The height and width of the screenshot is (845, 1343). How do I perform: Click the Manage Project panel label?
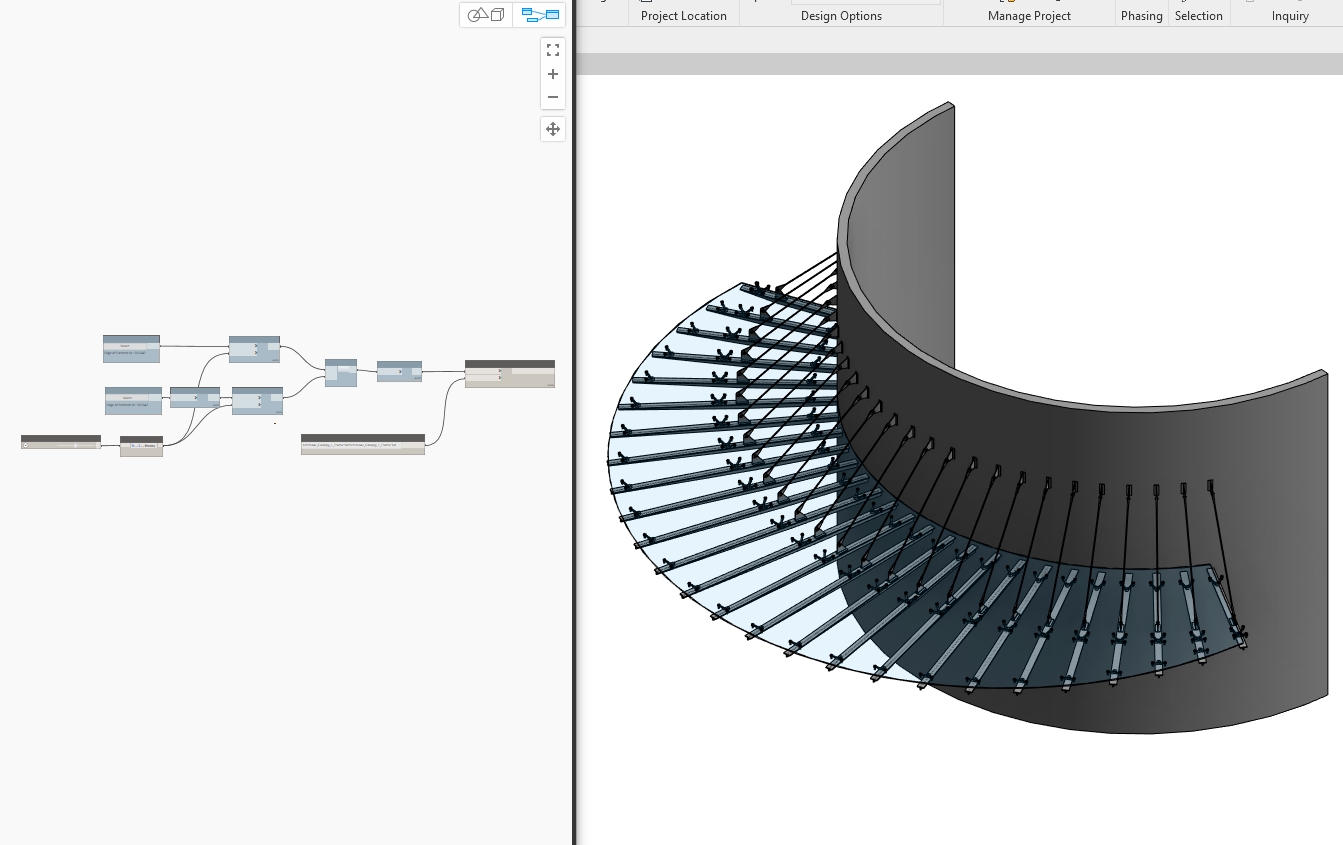1028,16
